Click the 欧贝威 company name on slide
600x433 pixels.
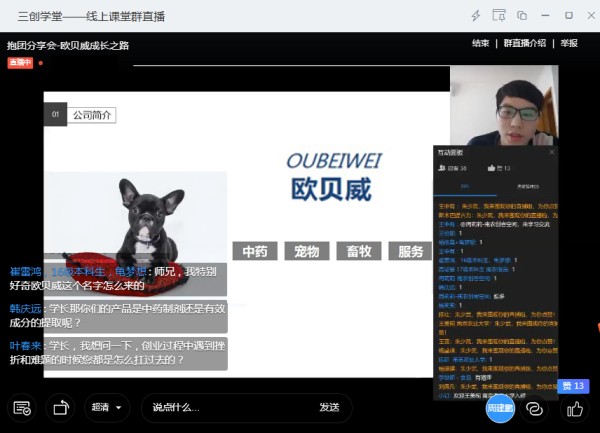tap(331, 190)
